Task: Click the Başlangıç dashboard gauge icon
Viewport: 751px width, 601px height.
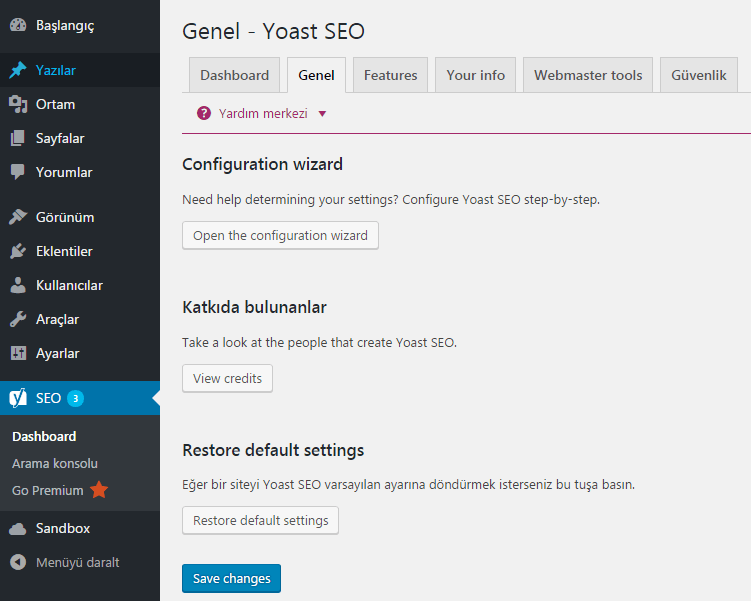Action: point(18,25)
